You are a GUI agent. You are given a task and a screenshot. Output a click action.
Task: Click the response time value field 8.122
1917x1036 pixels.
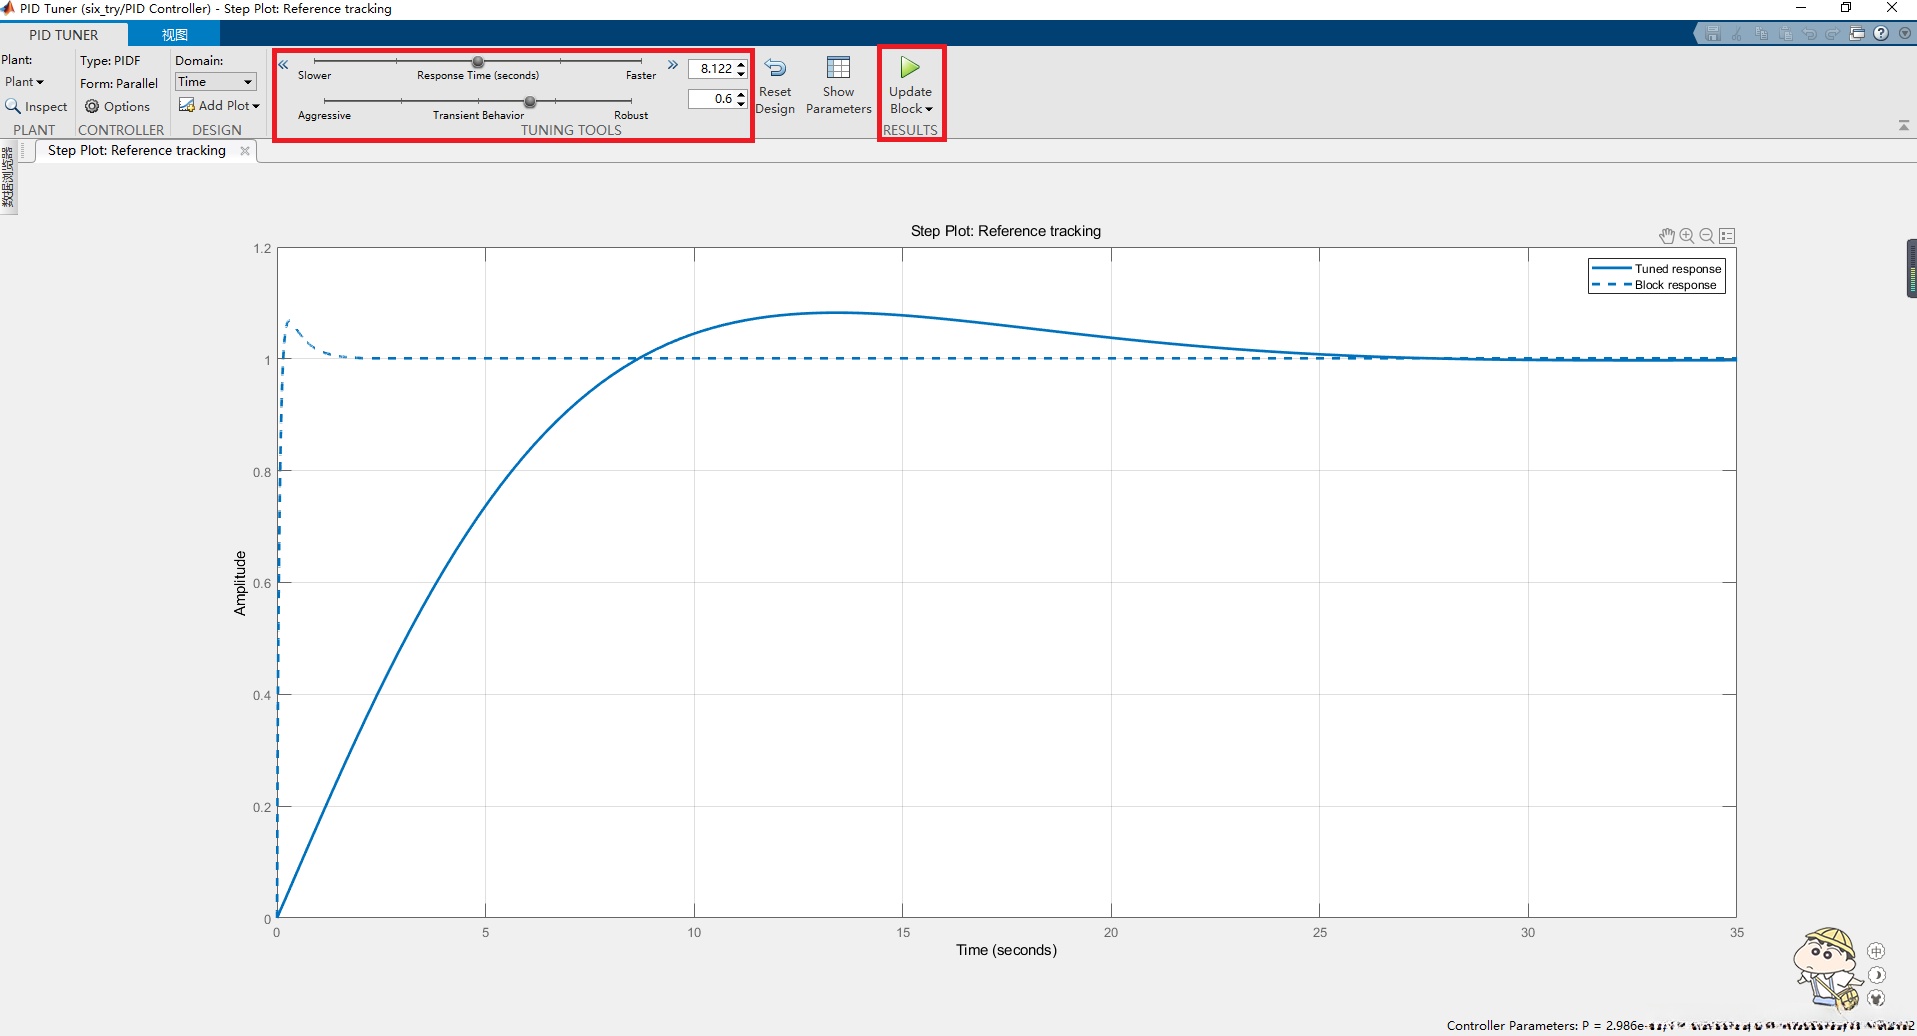pyautogui.click(x=712, y=69)
